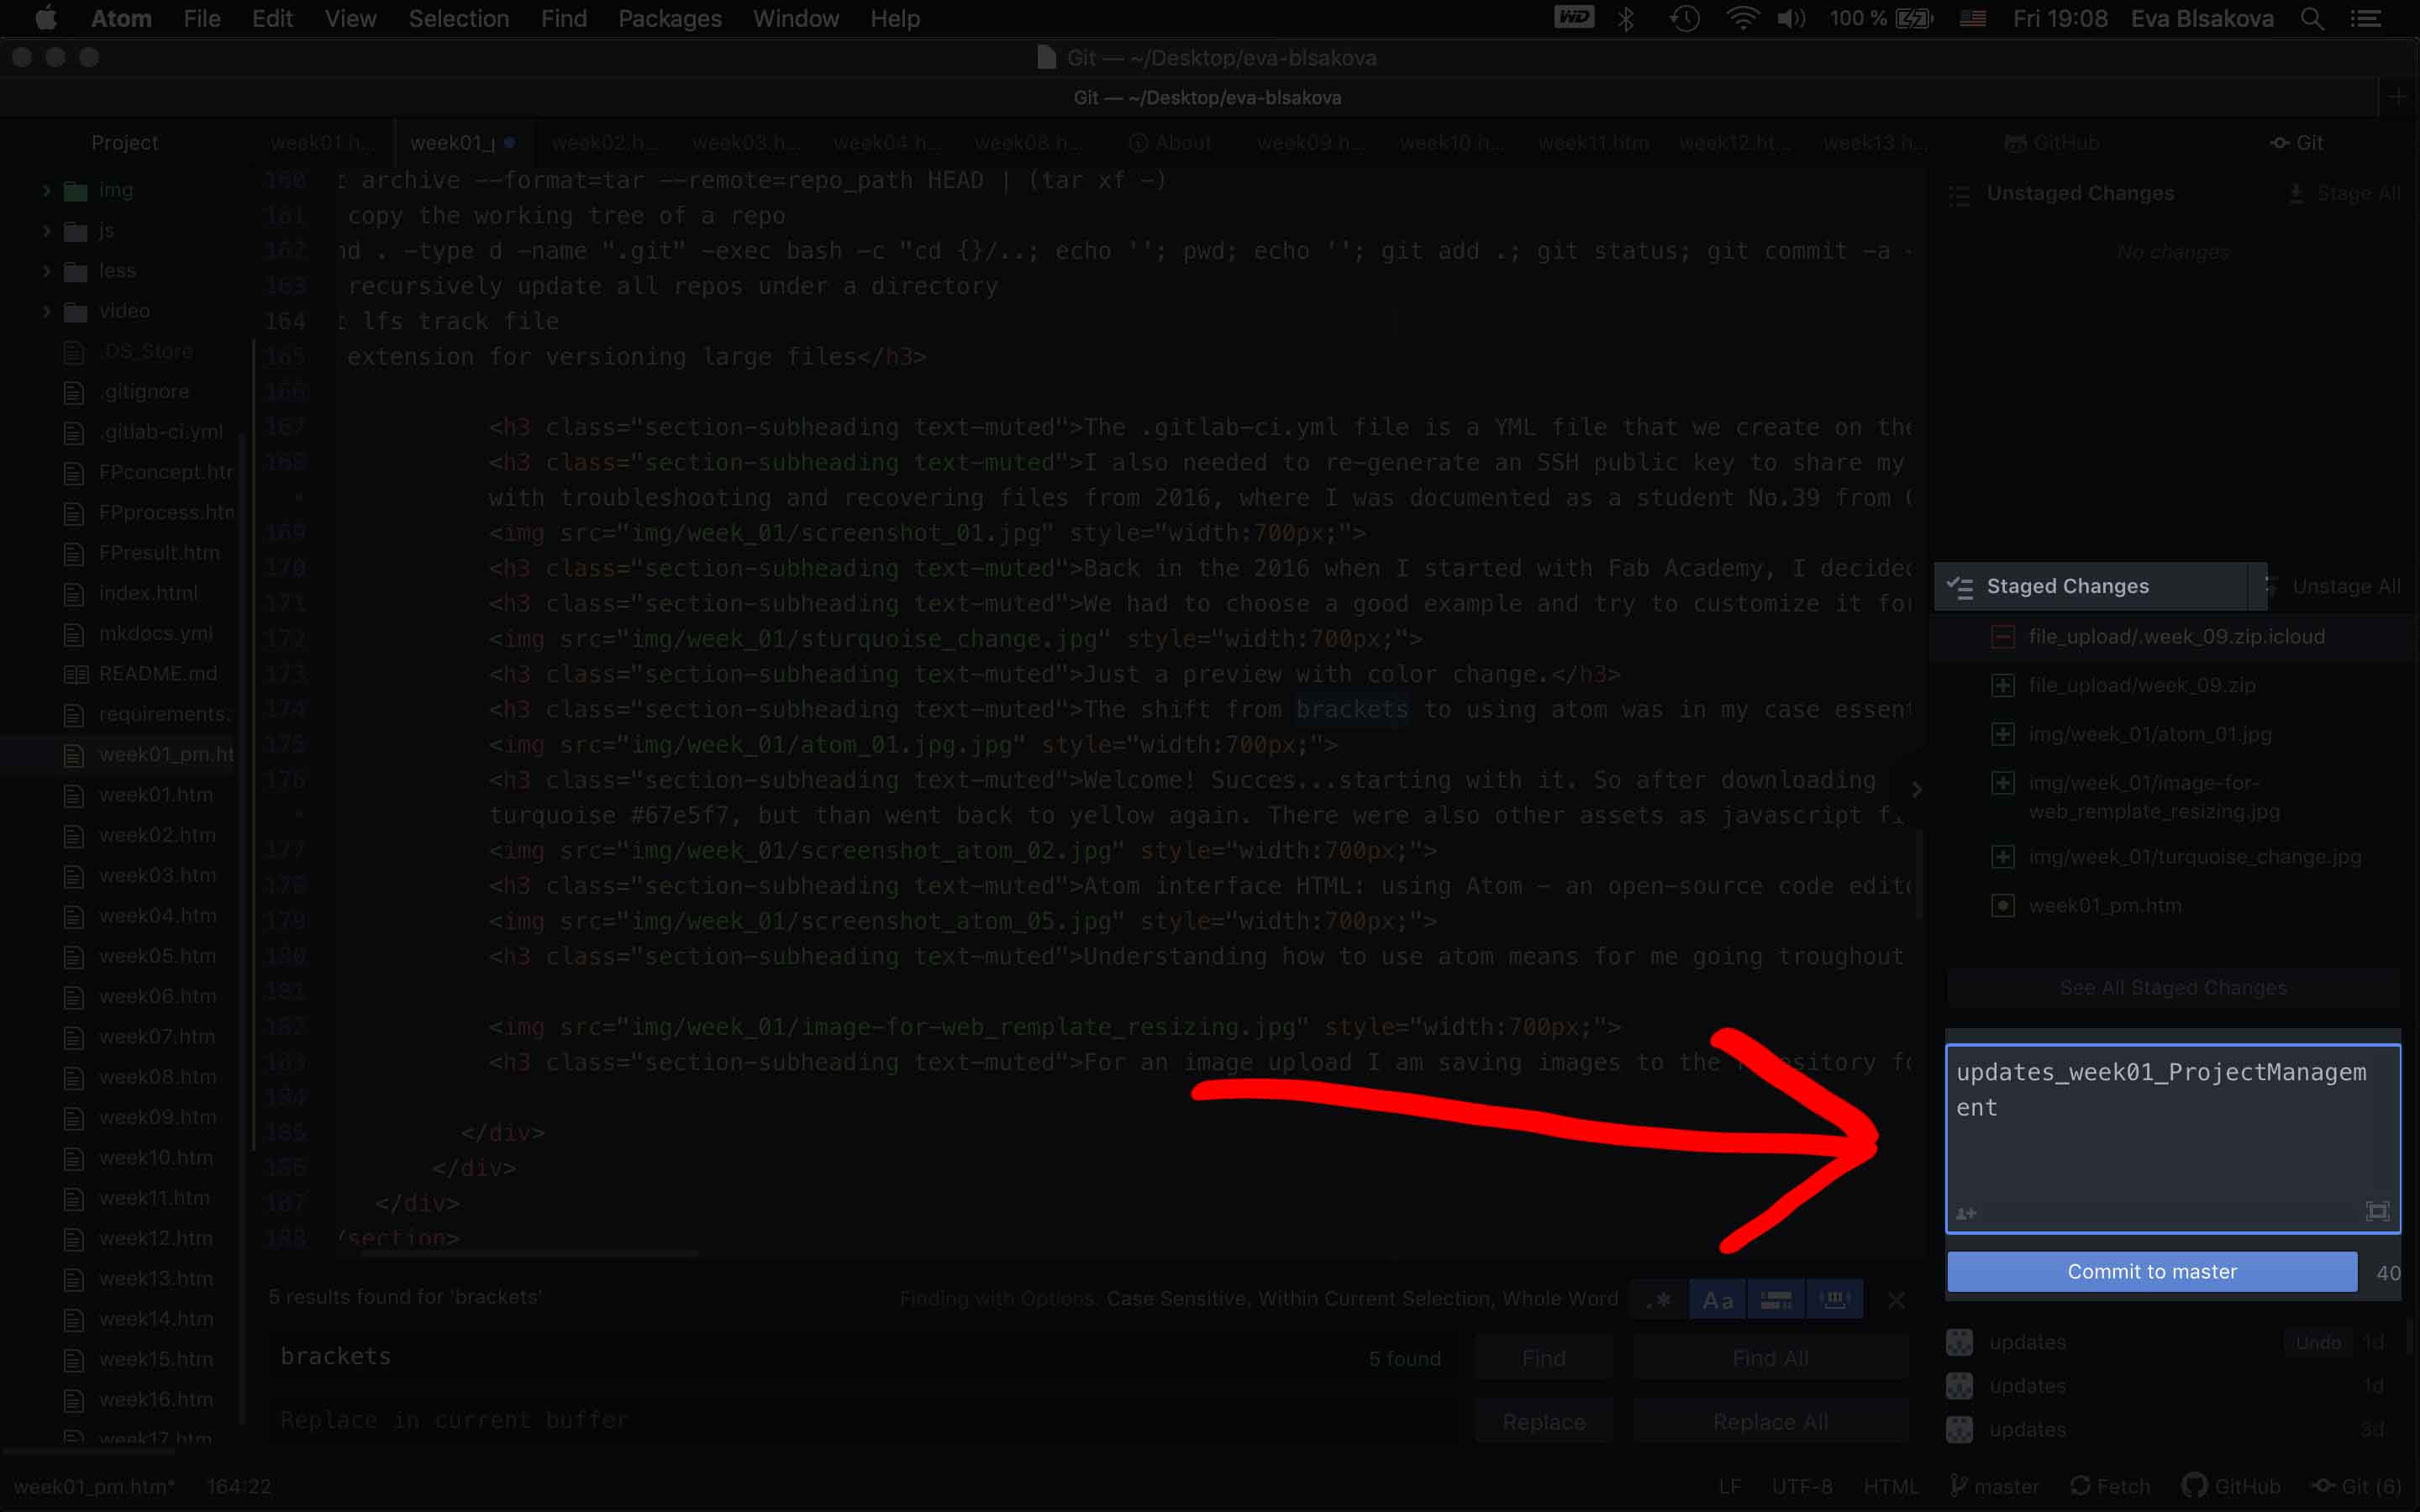Close the find and replace panel

(1896, 1300)
